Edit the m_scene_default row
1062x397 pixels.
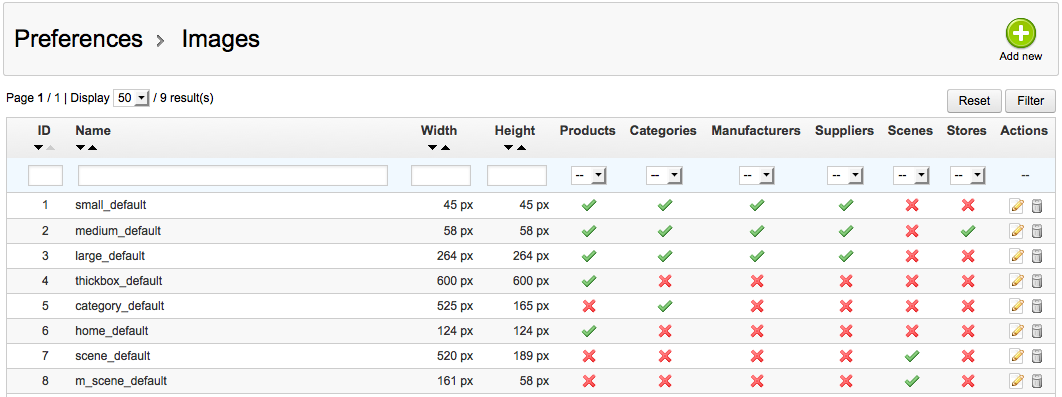(x=1016, y=381)
